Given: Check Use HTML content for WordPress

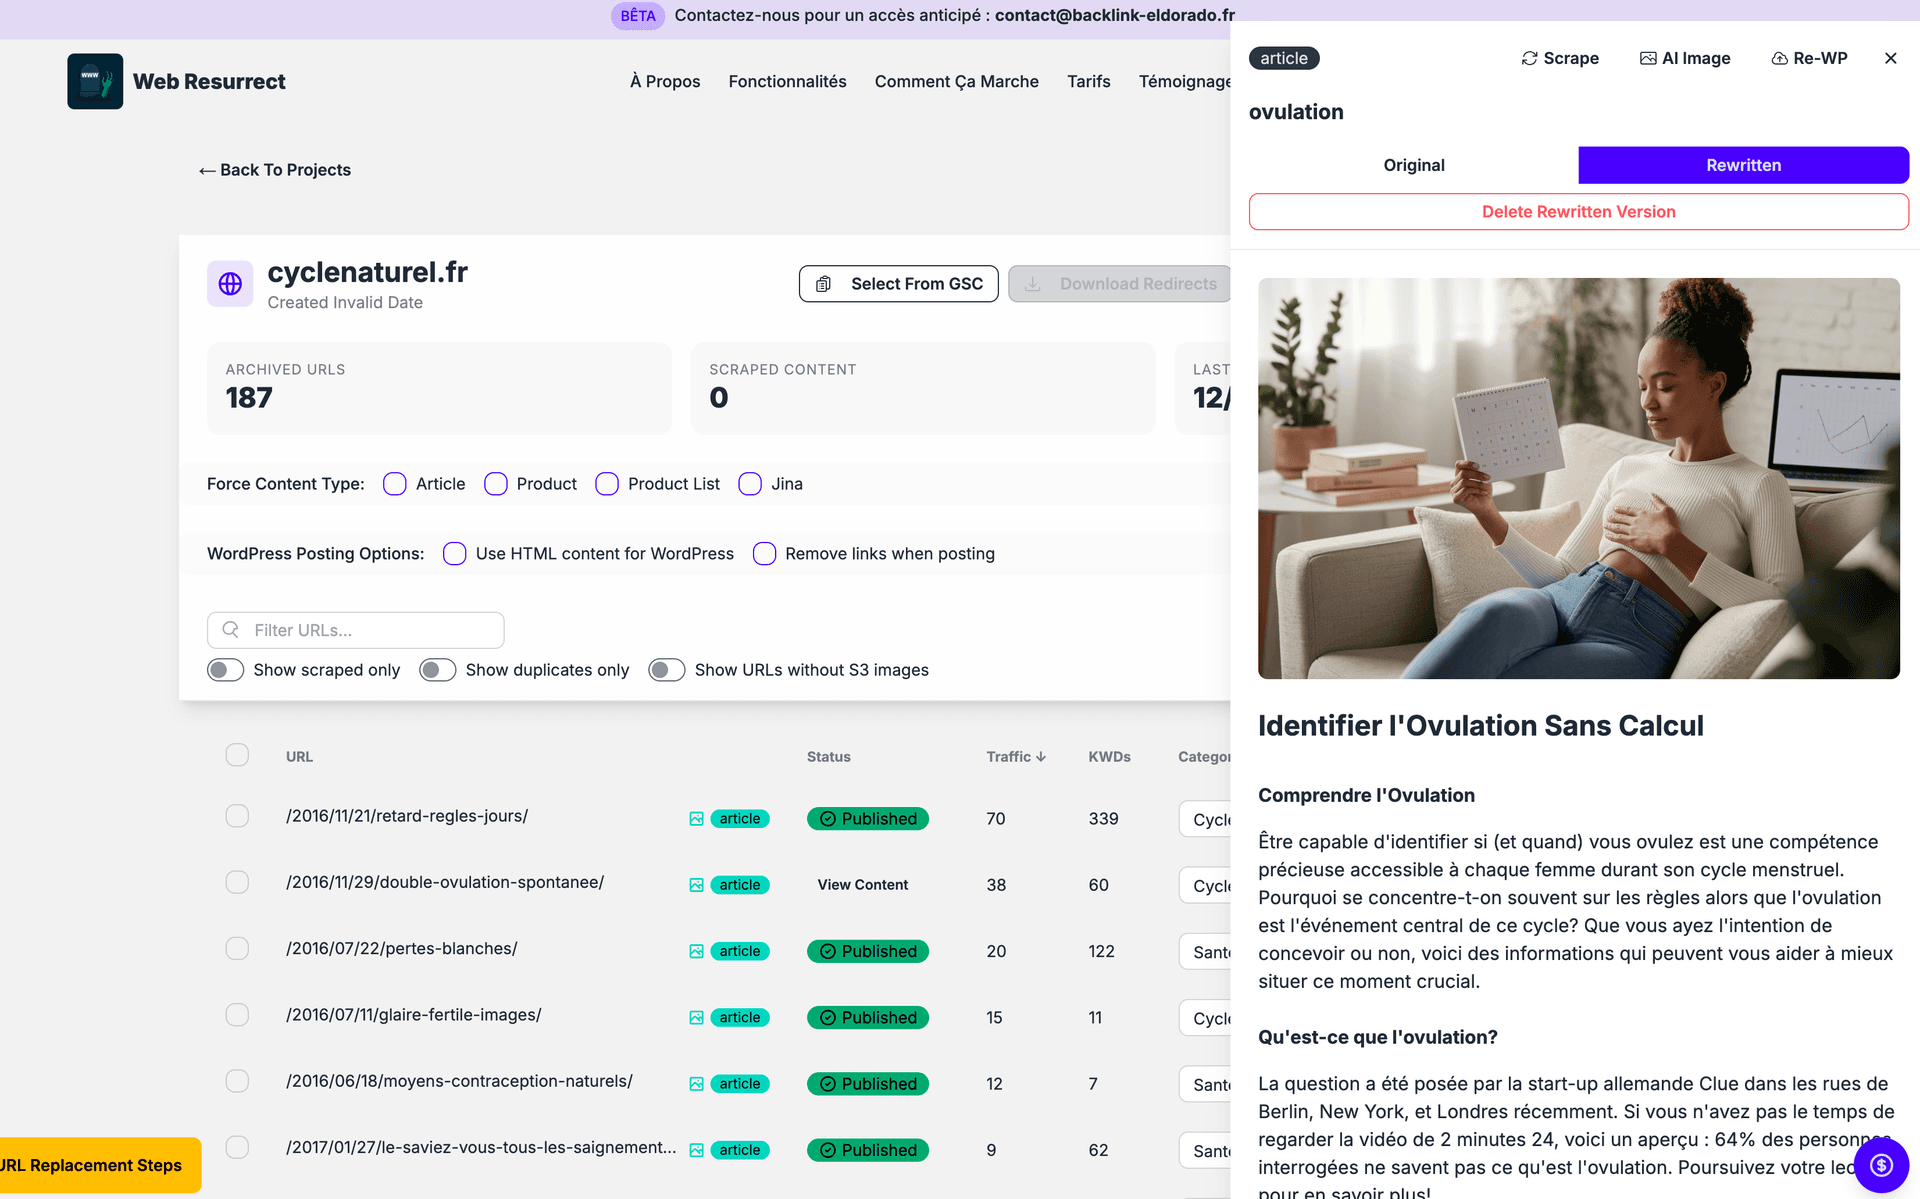Looking at the screenshot, I should click(455, 553).
